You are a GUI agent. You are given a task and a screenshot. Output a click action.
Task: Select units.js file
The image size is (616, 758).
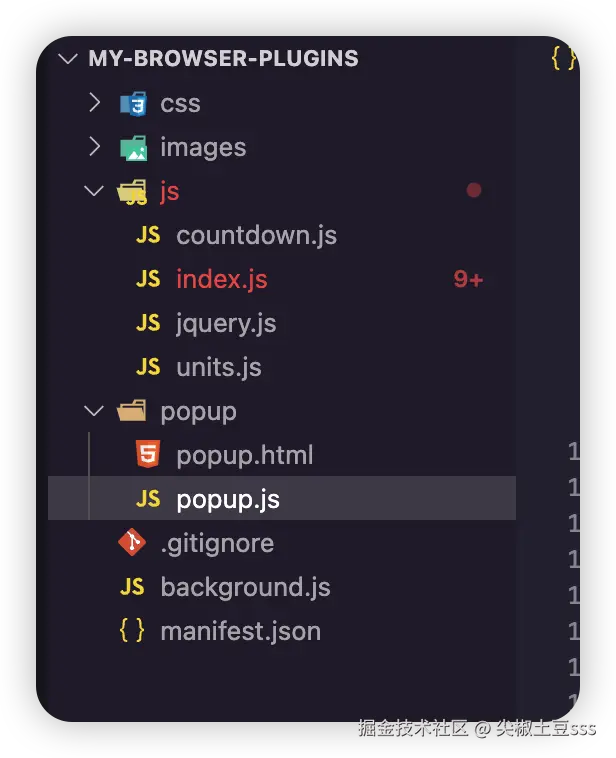pos(219,367)
